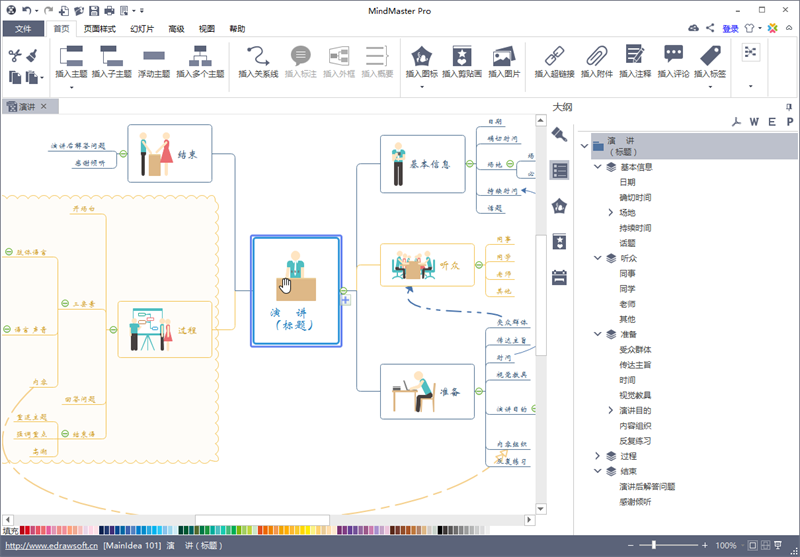The width and height of the screenshot is (800, 557).
Task: Collapse the 结束语 subtopic toggle
Action: tap(65, 434)
